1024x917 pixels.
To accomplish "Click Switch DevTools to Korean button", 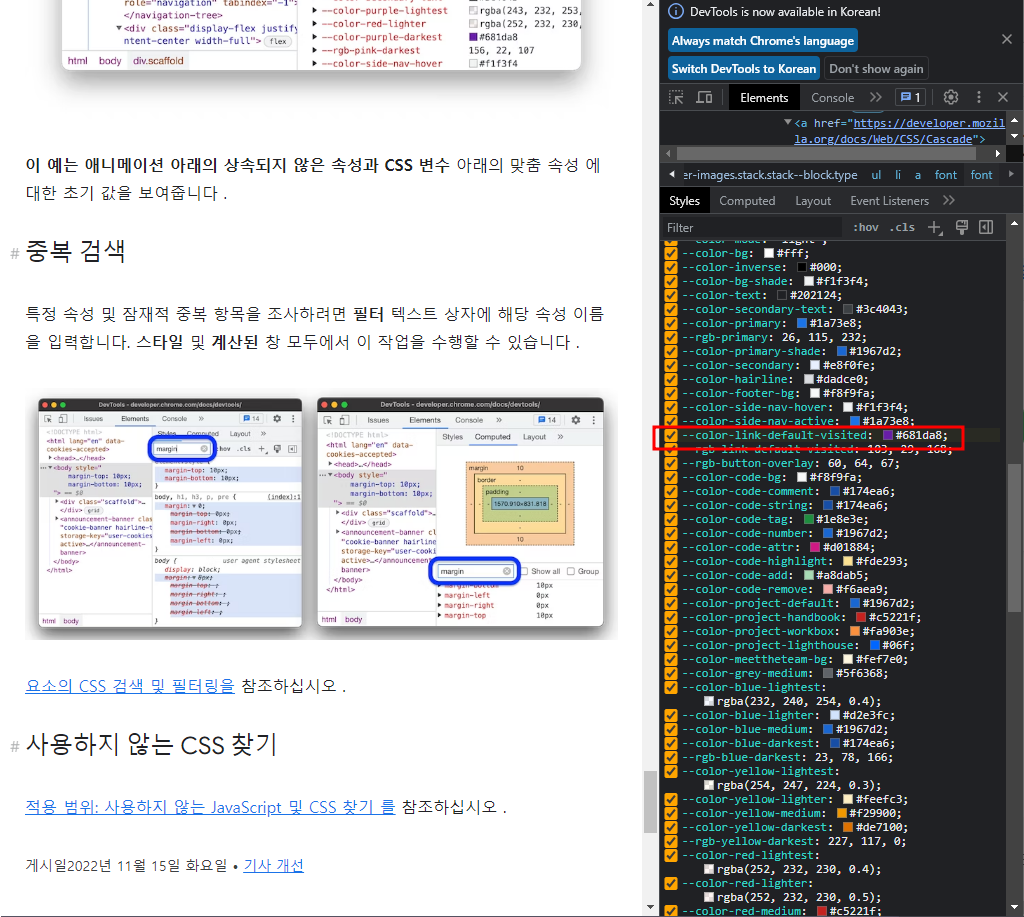I will [743, 69].
